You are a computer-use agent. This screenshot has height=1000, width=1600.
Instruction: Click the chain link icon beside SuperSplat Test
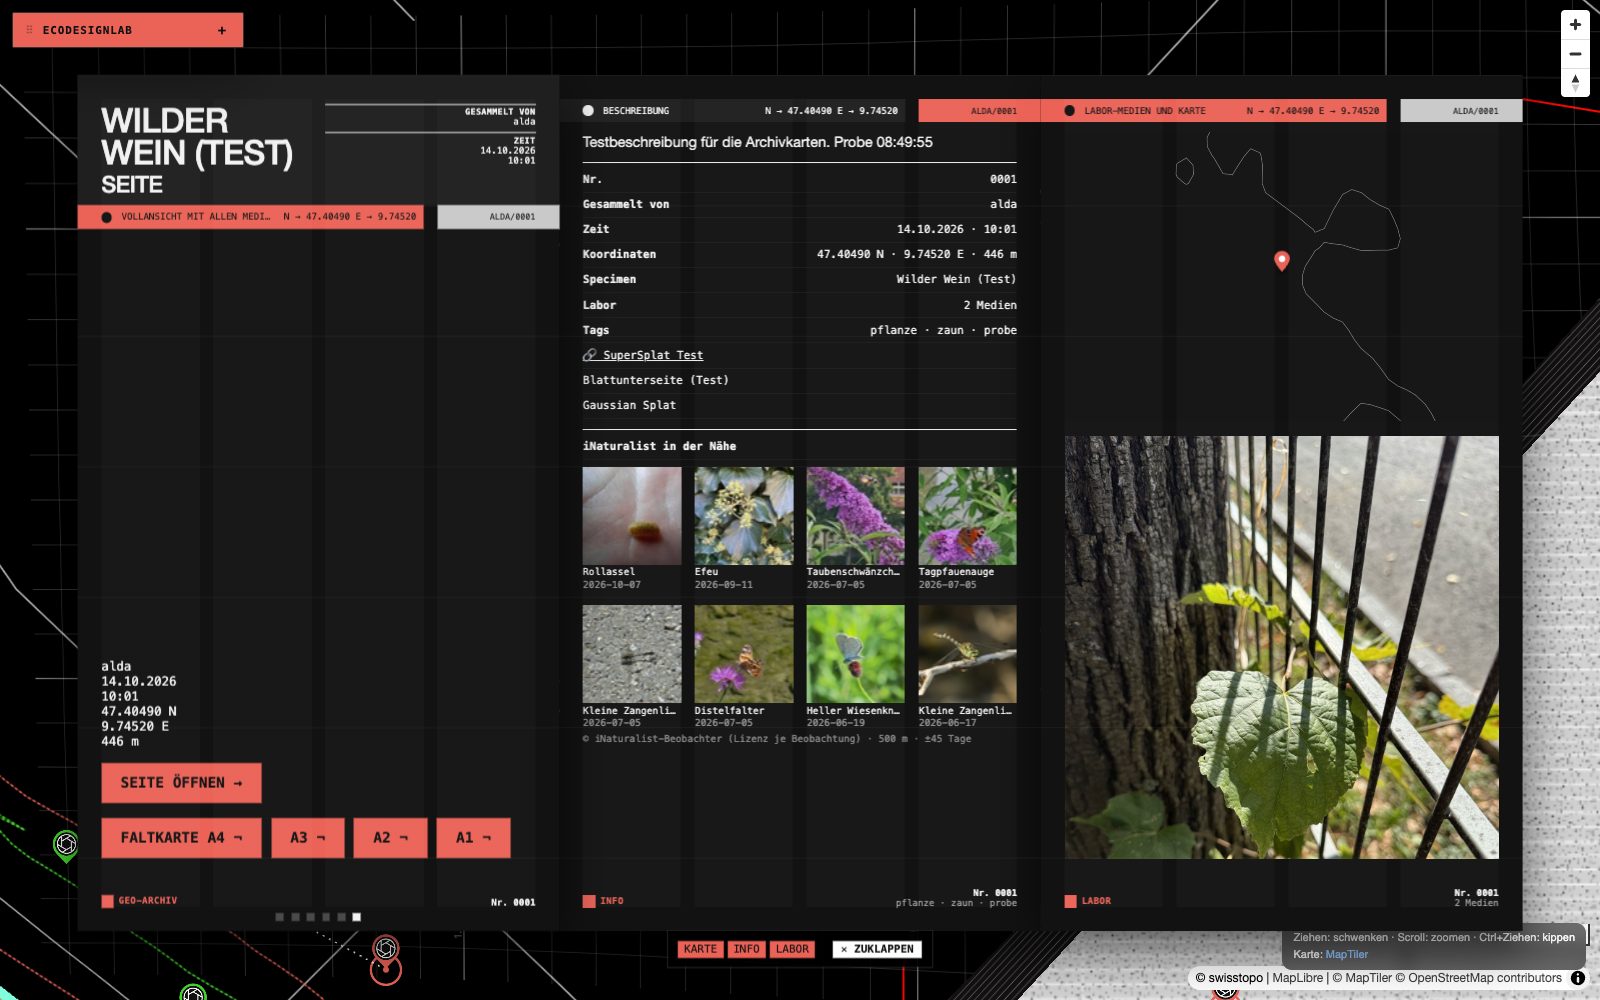(x=590, y=355)
